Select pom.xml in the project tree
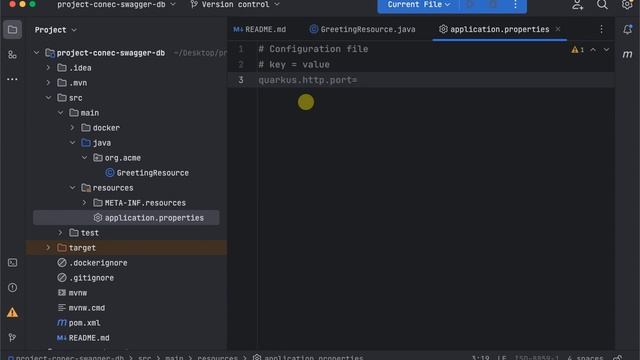 79,323
